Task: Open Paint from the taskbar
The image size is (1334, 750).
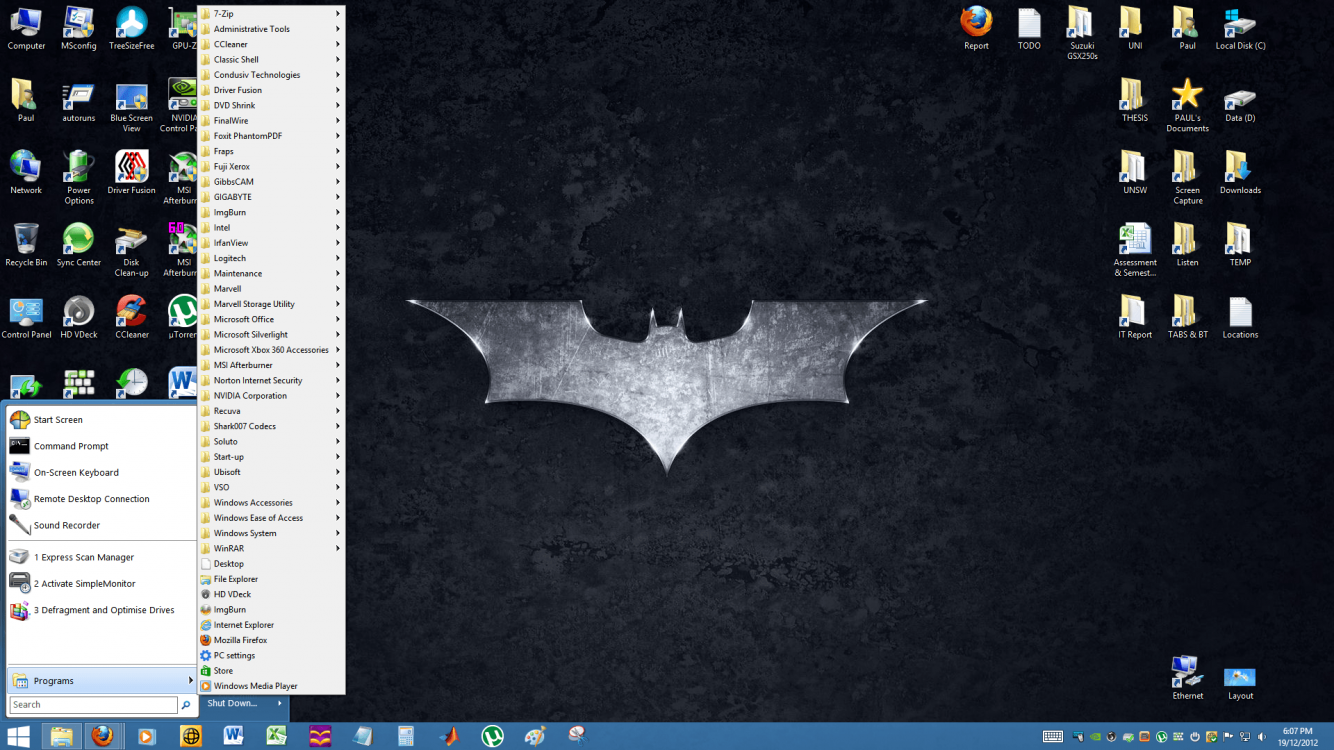Action: (535, 736)
